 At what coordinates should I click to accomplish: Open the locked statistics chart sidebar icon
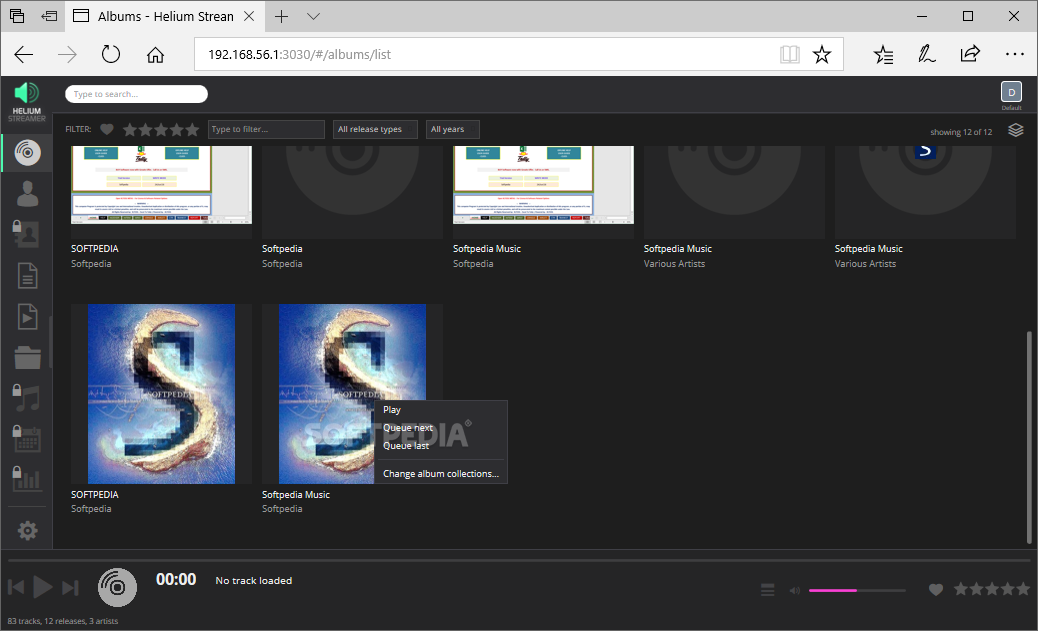tap(26, 478)
